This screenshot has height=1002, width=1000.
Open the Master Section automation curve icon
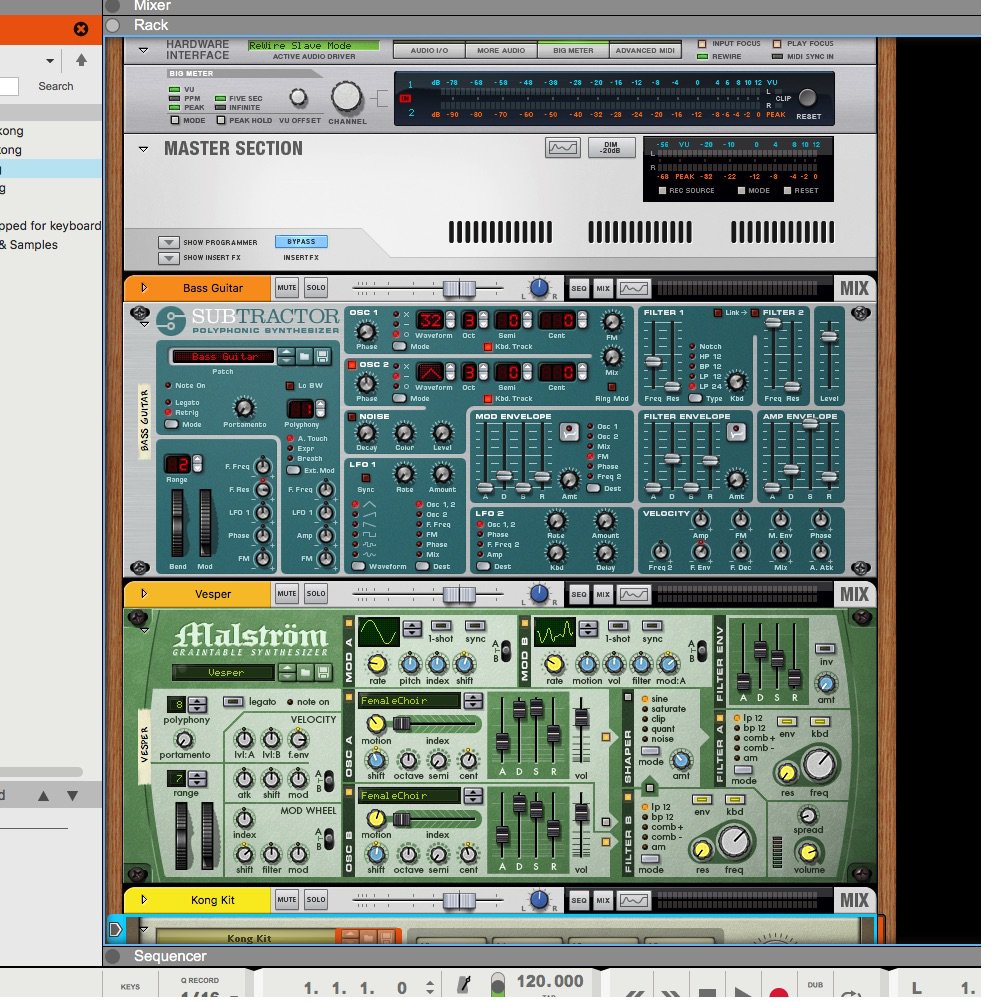pos(562,148)
